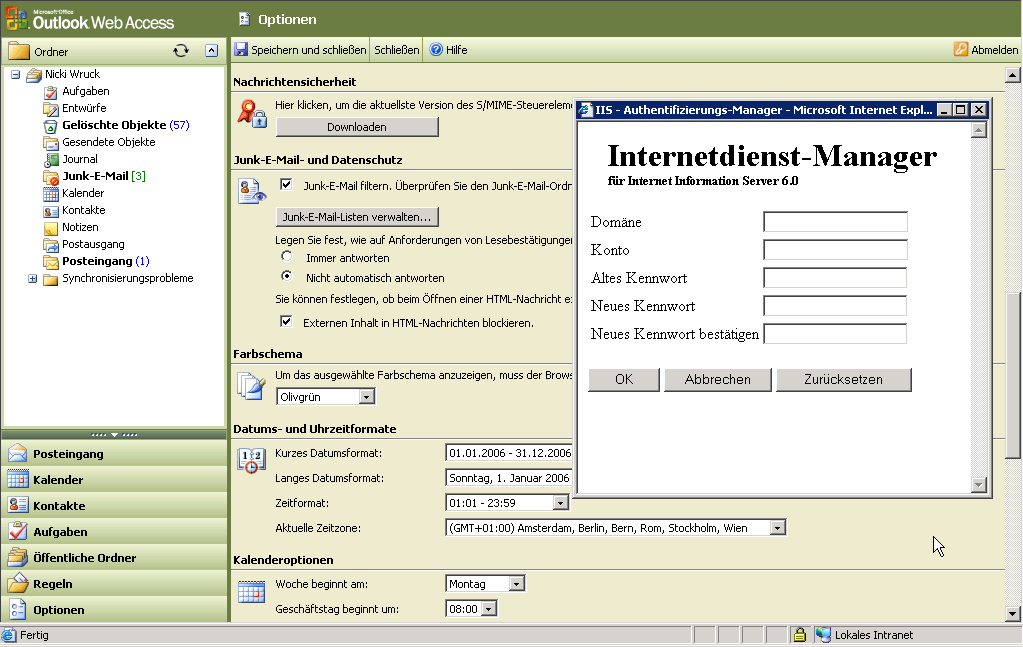Go to Posteingang in navigation pane
The image size is (1023, 647).
tap(115, 454)
